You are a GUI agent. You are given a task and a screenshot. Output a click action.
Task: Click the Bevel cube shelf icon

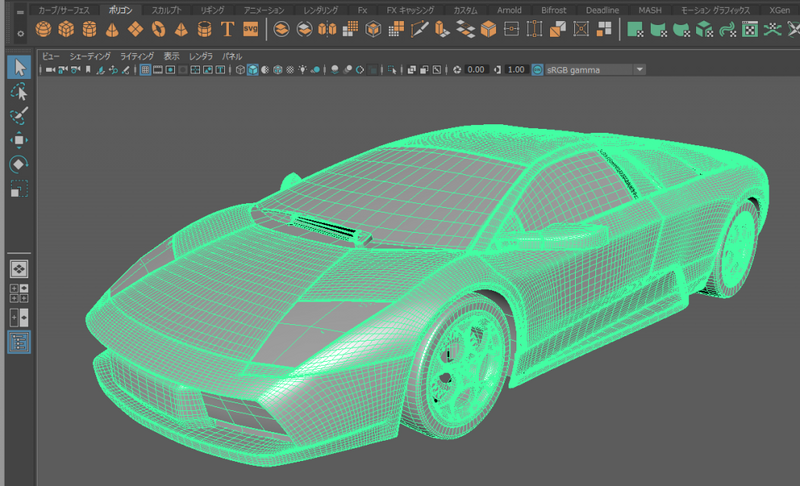(488, 30)
